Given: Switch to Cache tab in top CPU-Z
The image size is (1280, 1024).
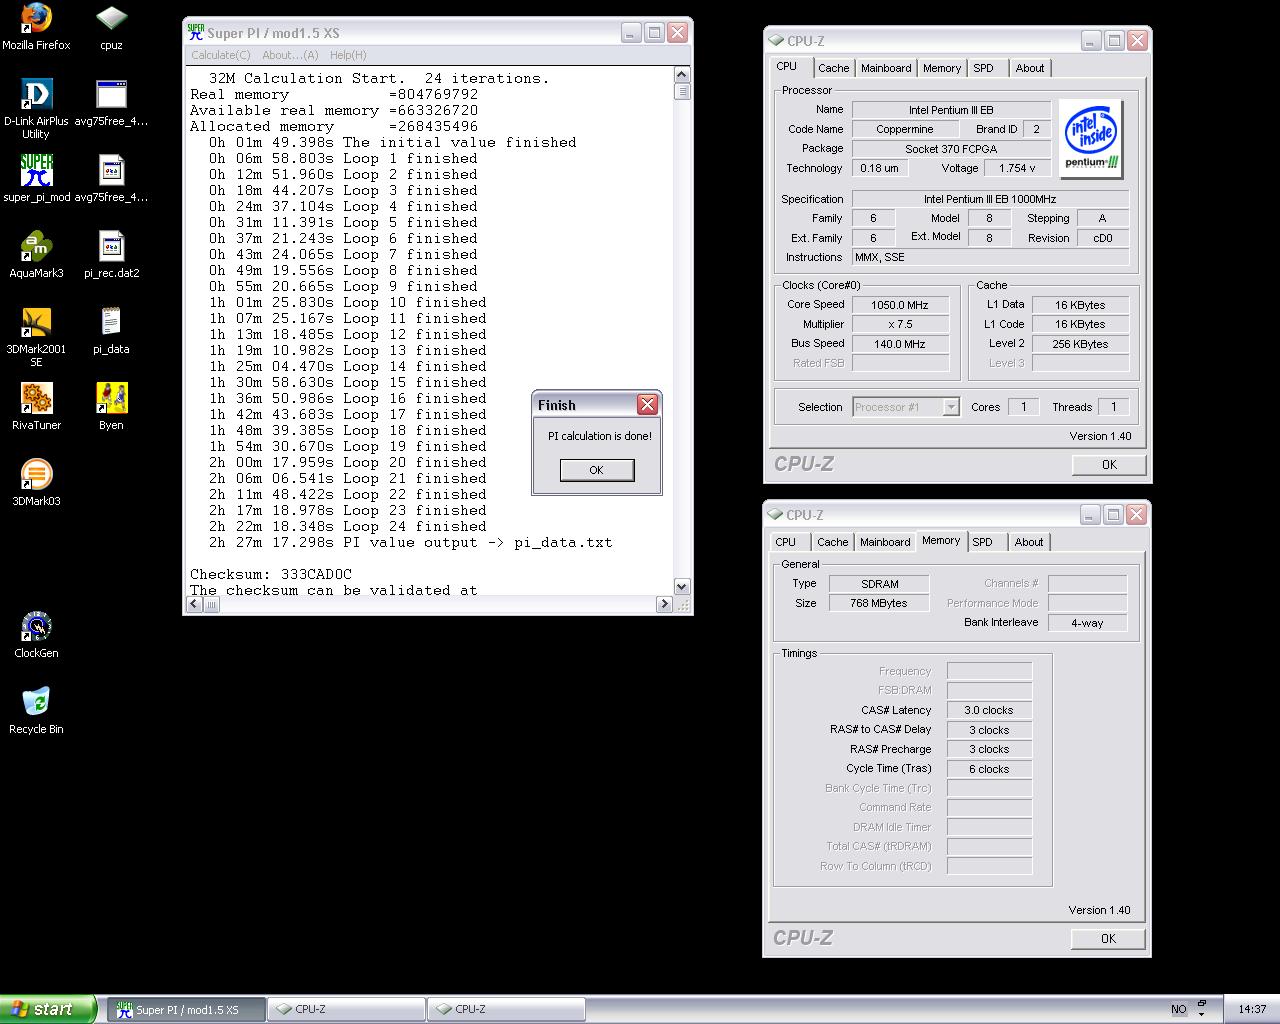Looking at the screenshot, I should 833,68.
